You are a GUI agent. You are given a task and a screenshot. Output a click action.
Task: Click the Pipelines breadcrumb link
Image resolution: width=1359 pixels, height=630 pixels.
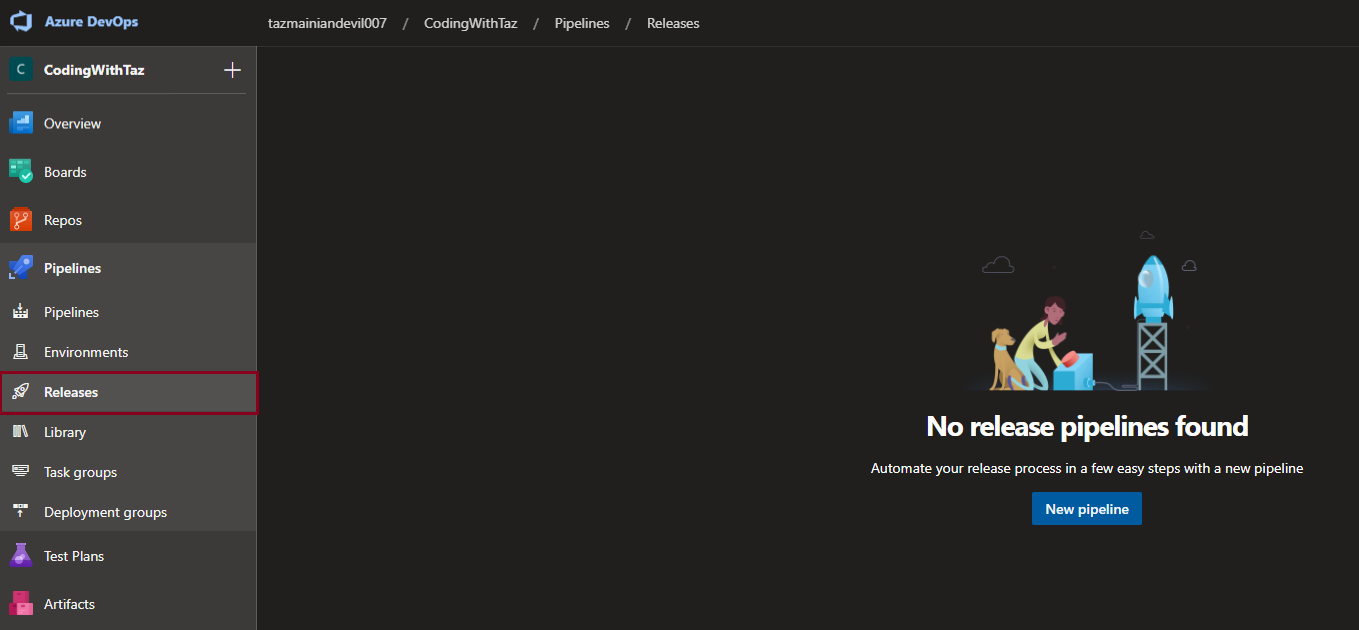click(582, 23)
